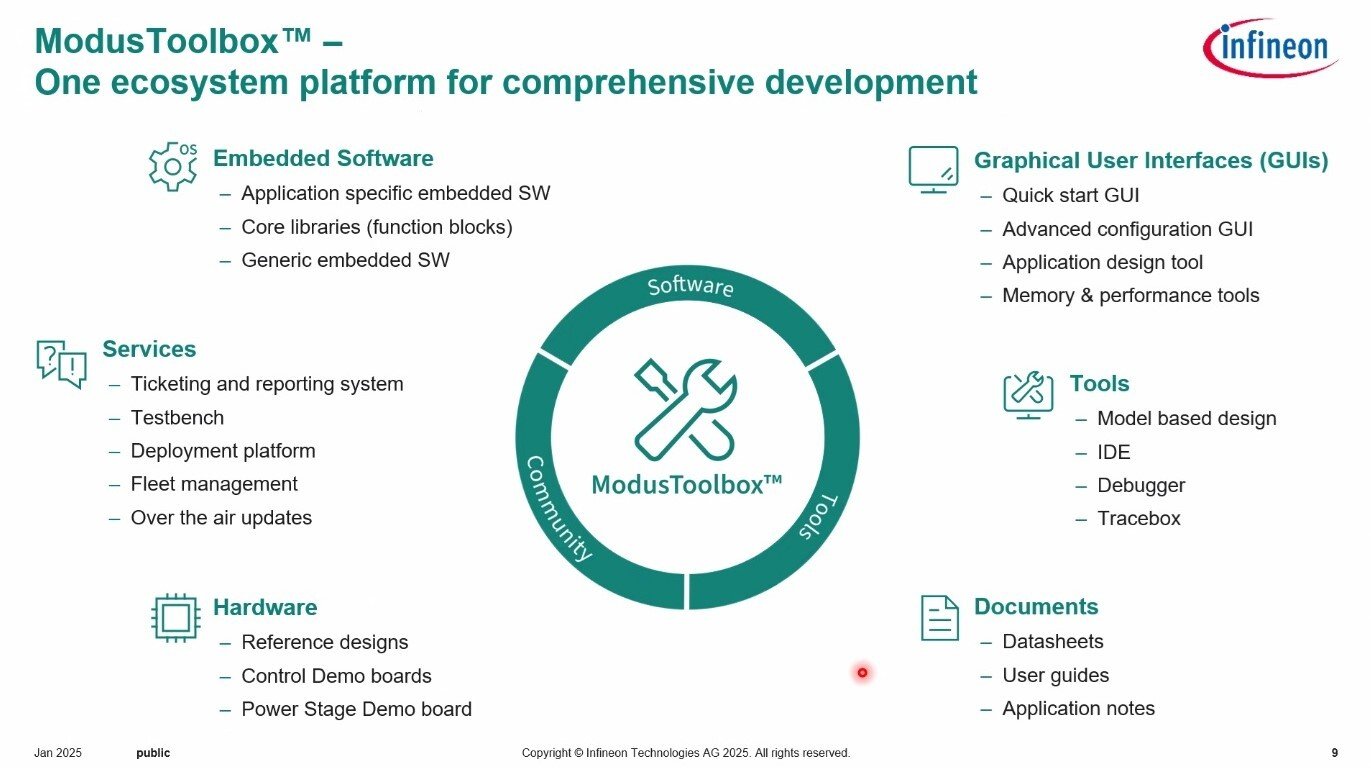Click 'Application design tool'
Image resolution: width=1371 pixels, height=768 pixels.
click(x=1102, y=262)
